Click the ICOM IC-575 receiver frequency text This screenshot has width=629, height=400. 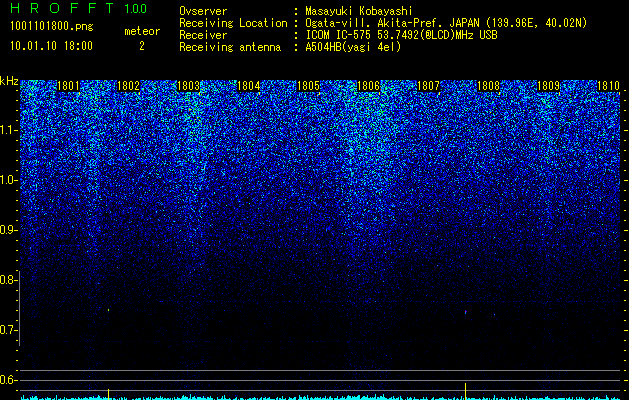click(401, 35)
